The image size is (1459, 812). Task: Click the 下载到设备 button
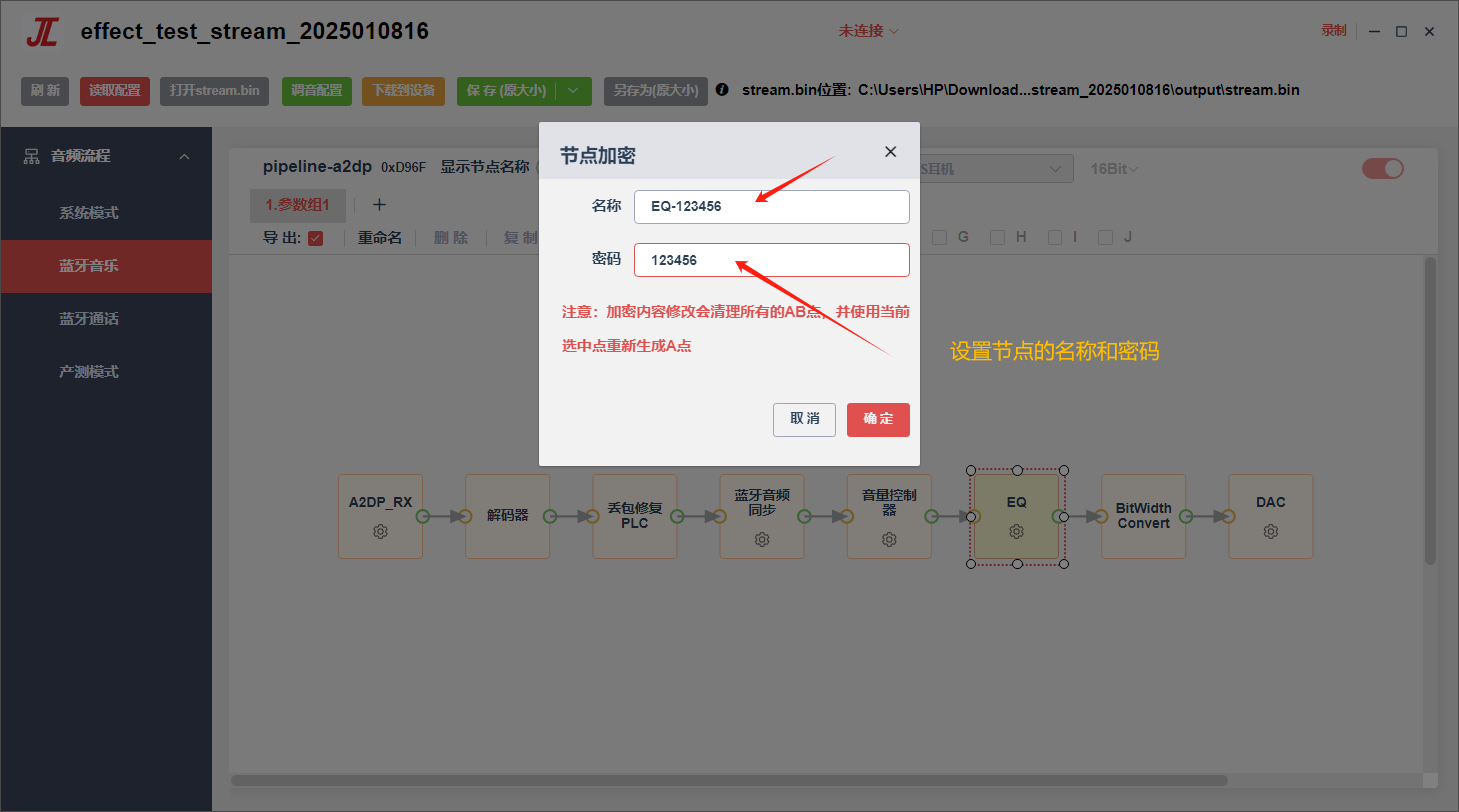point(404,91)
